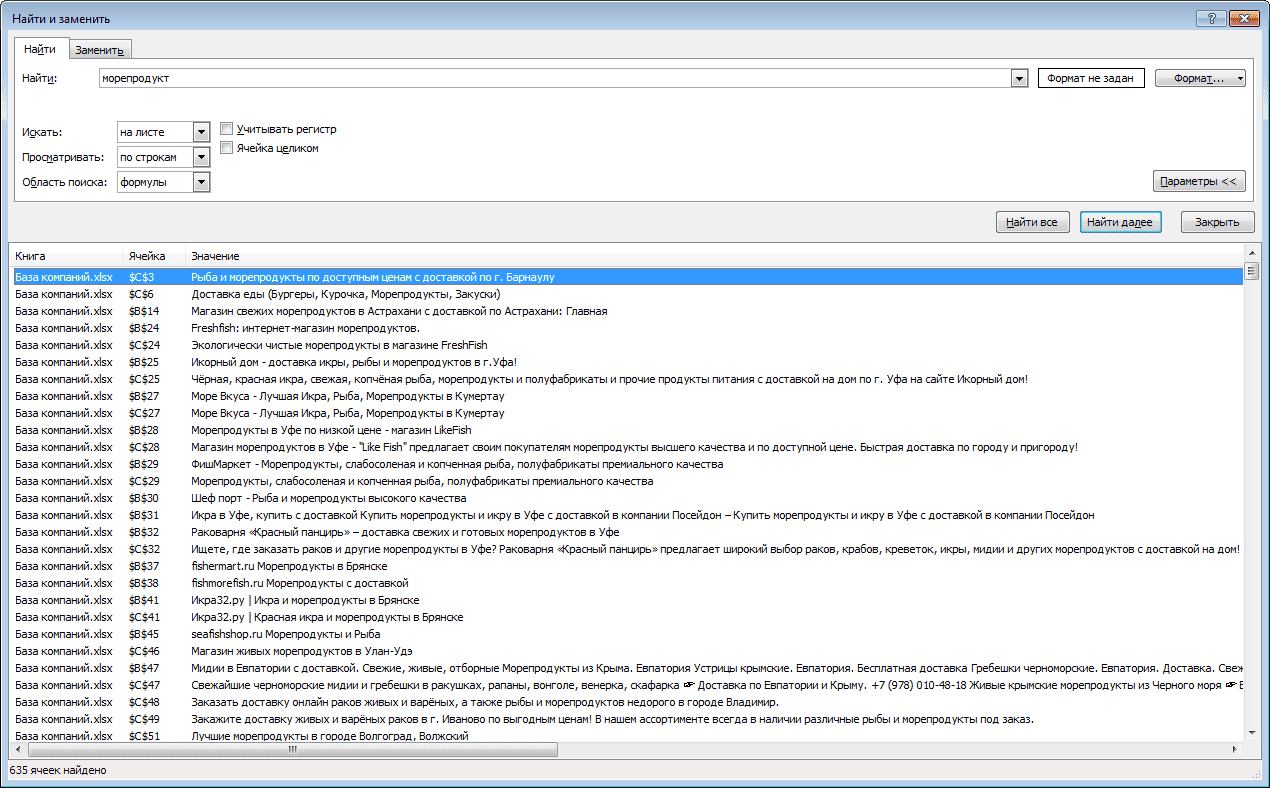Select result row for cell $C$49
This screenshot has height=788, width=1270.
tap(627, 719)
